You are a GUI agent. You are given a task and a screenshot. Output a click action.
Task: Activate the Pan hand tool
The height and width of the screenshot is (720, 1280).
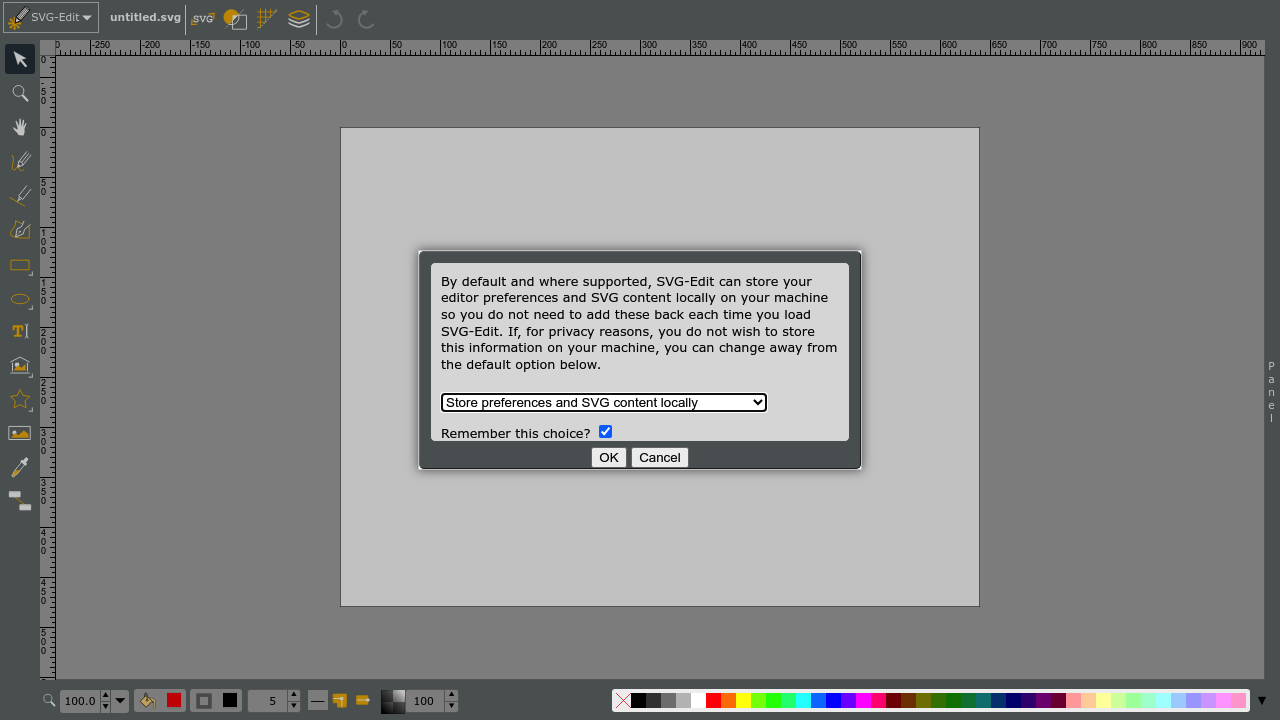(x=20, y=127)
